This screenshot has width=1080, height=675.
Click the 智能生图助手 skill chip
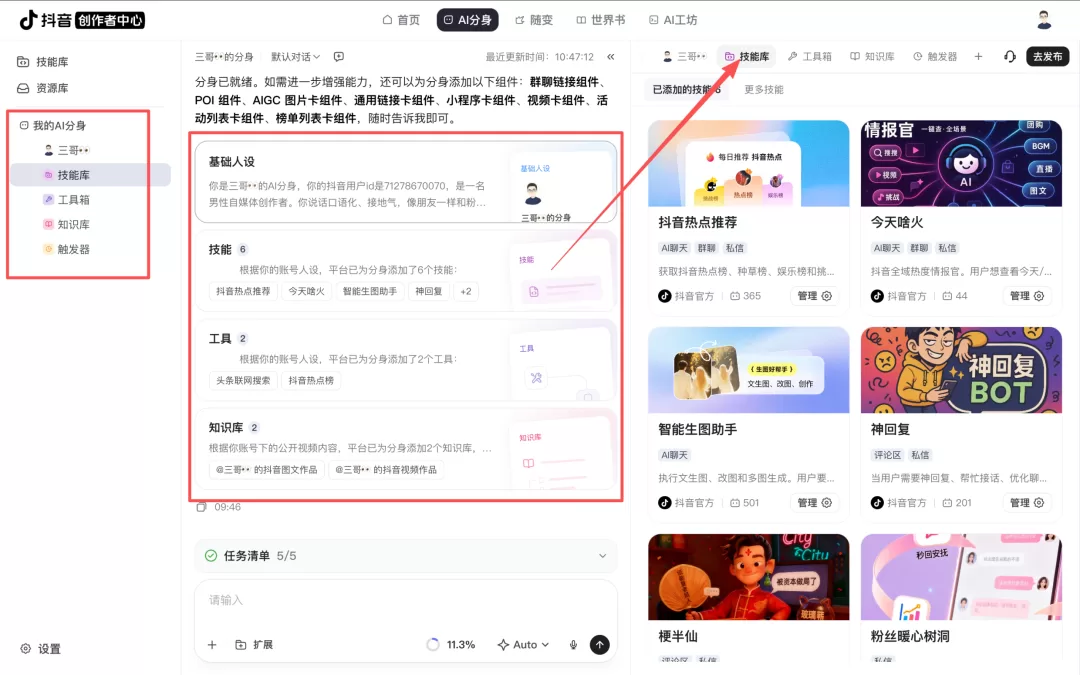tap(370, 291)
